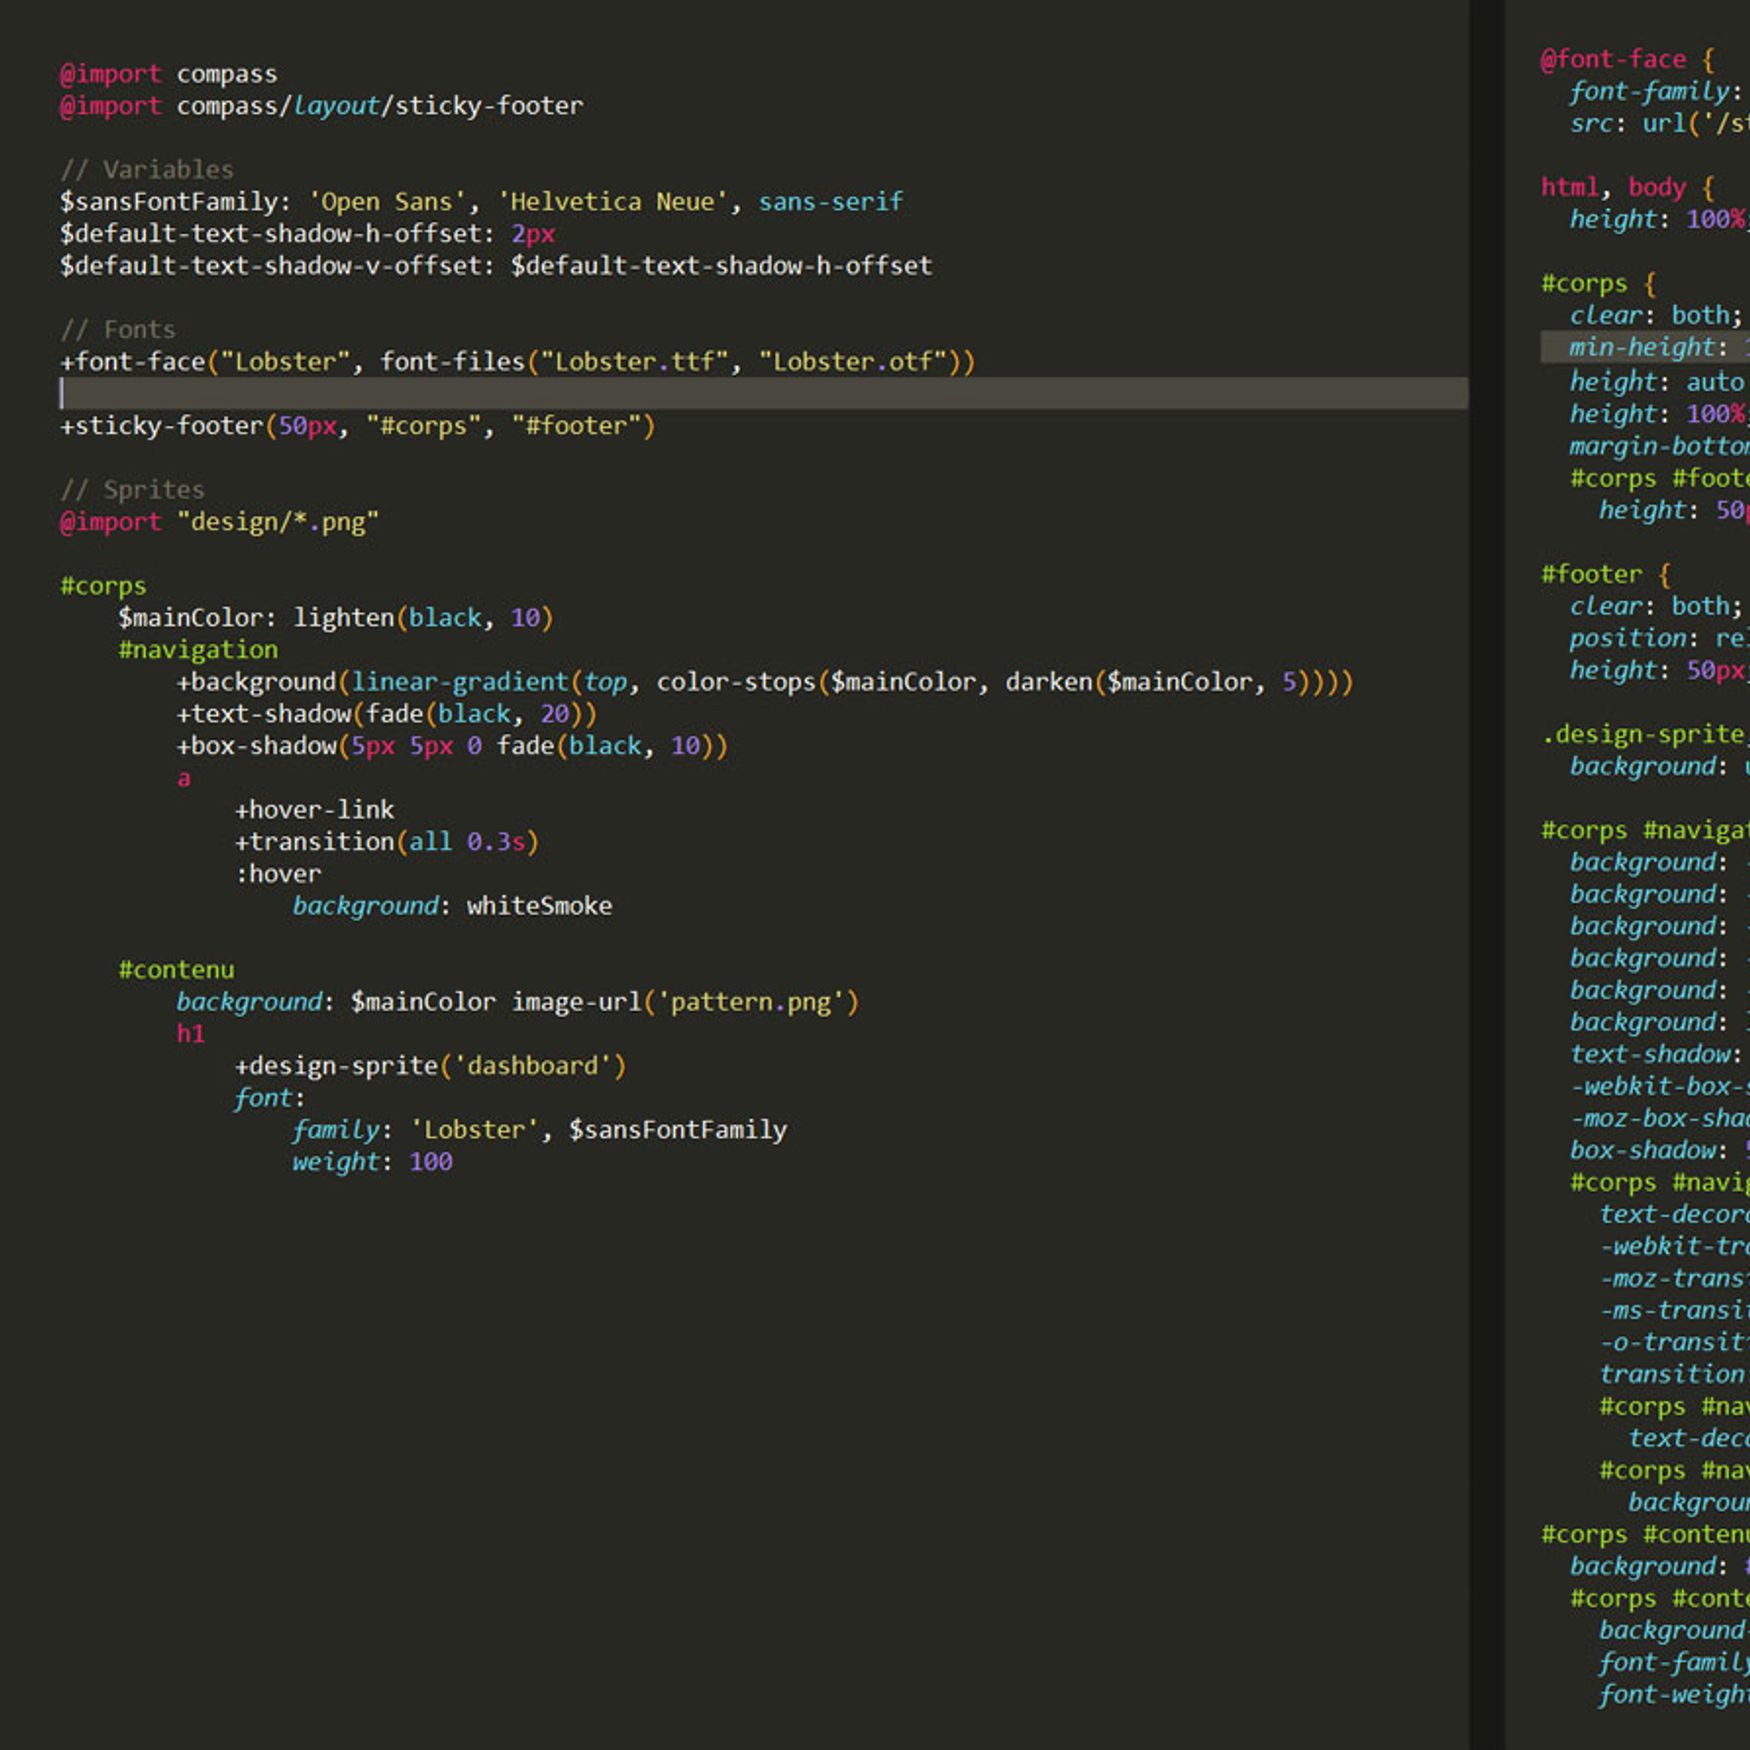Viewport: 1750px width, 1750px height.
Task: Click '-webkit-box-' shadow line in the right pane
Action: tap(1659, 1087)
